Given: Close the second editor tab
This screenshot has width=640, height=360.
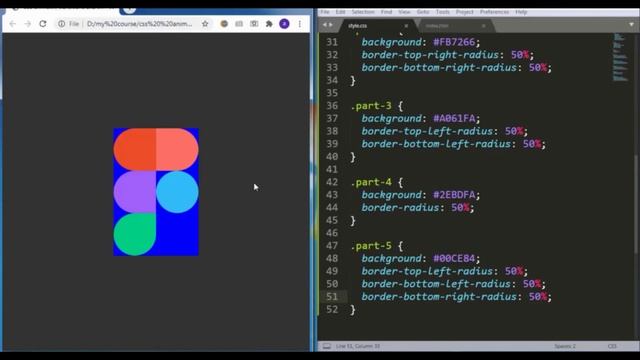Looking at the screenshot, I should (484, 26).
